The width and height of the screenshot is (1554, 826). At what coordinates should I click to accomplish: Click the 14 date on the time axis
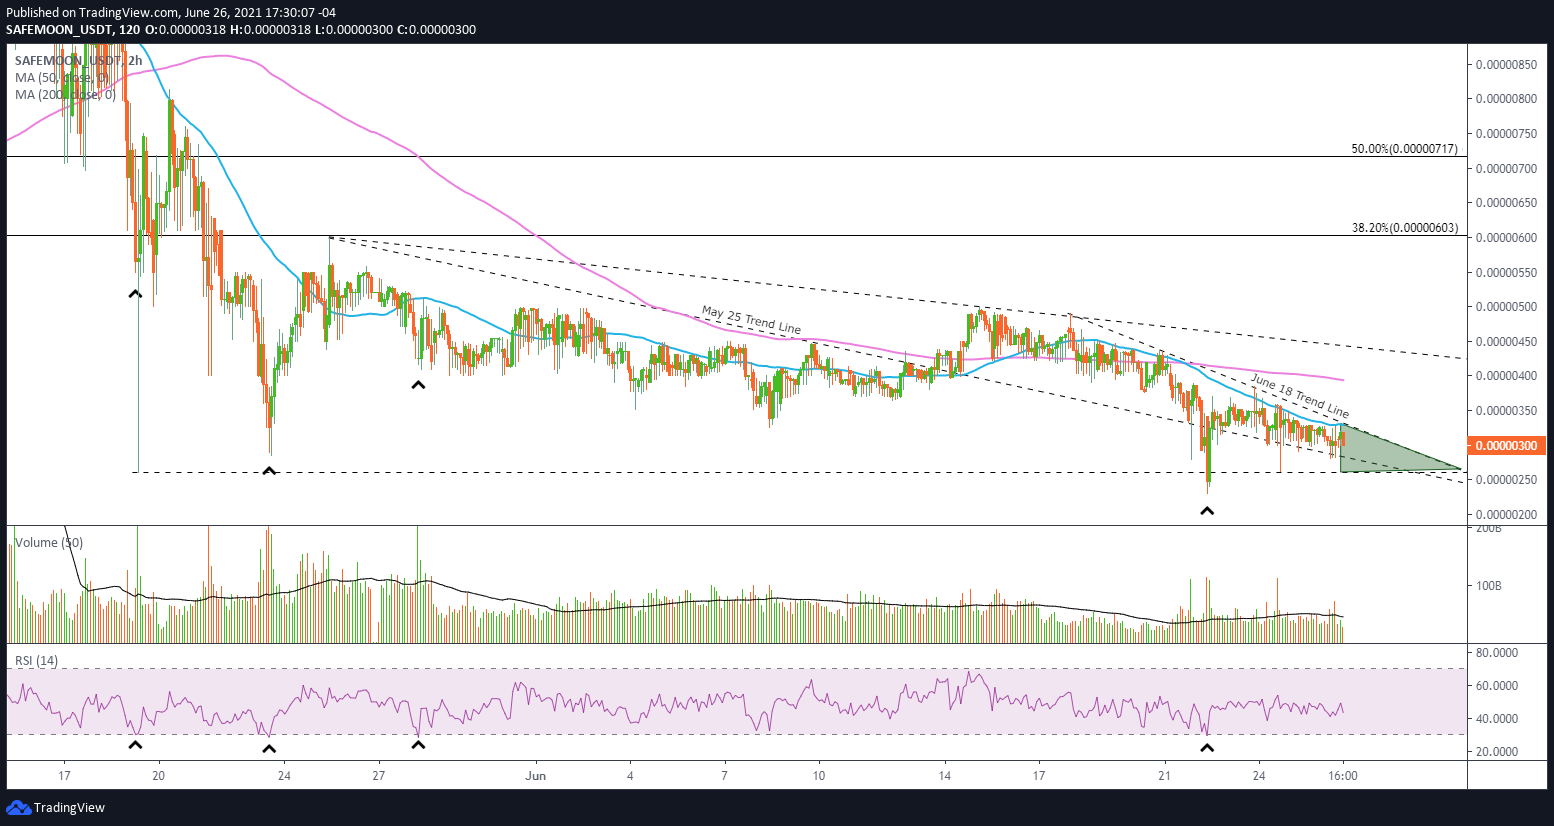944,776
